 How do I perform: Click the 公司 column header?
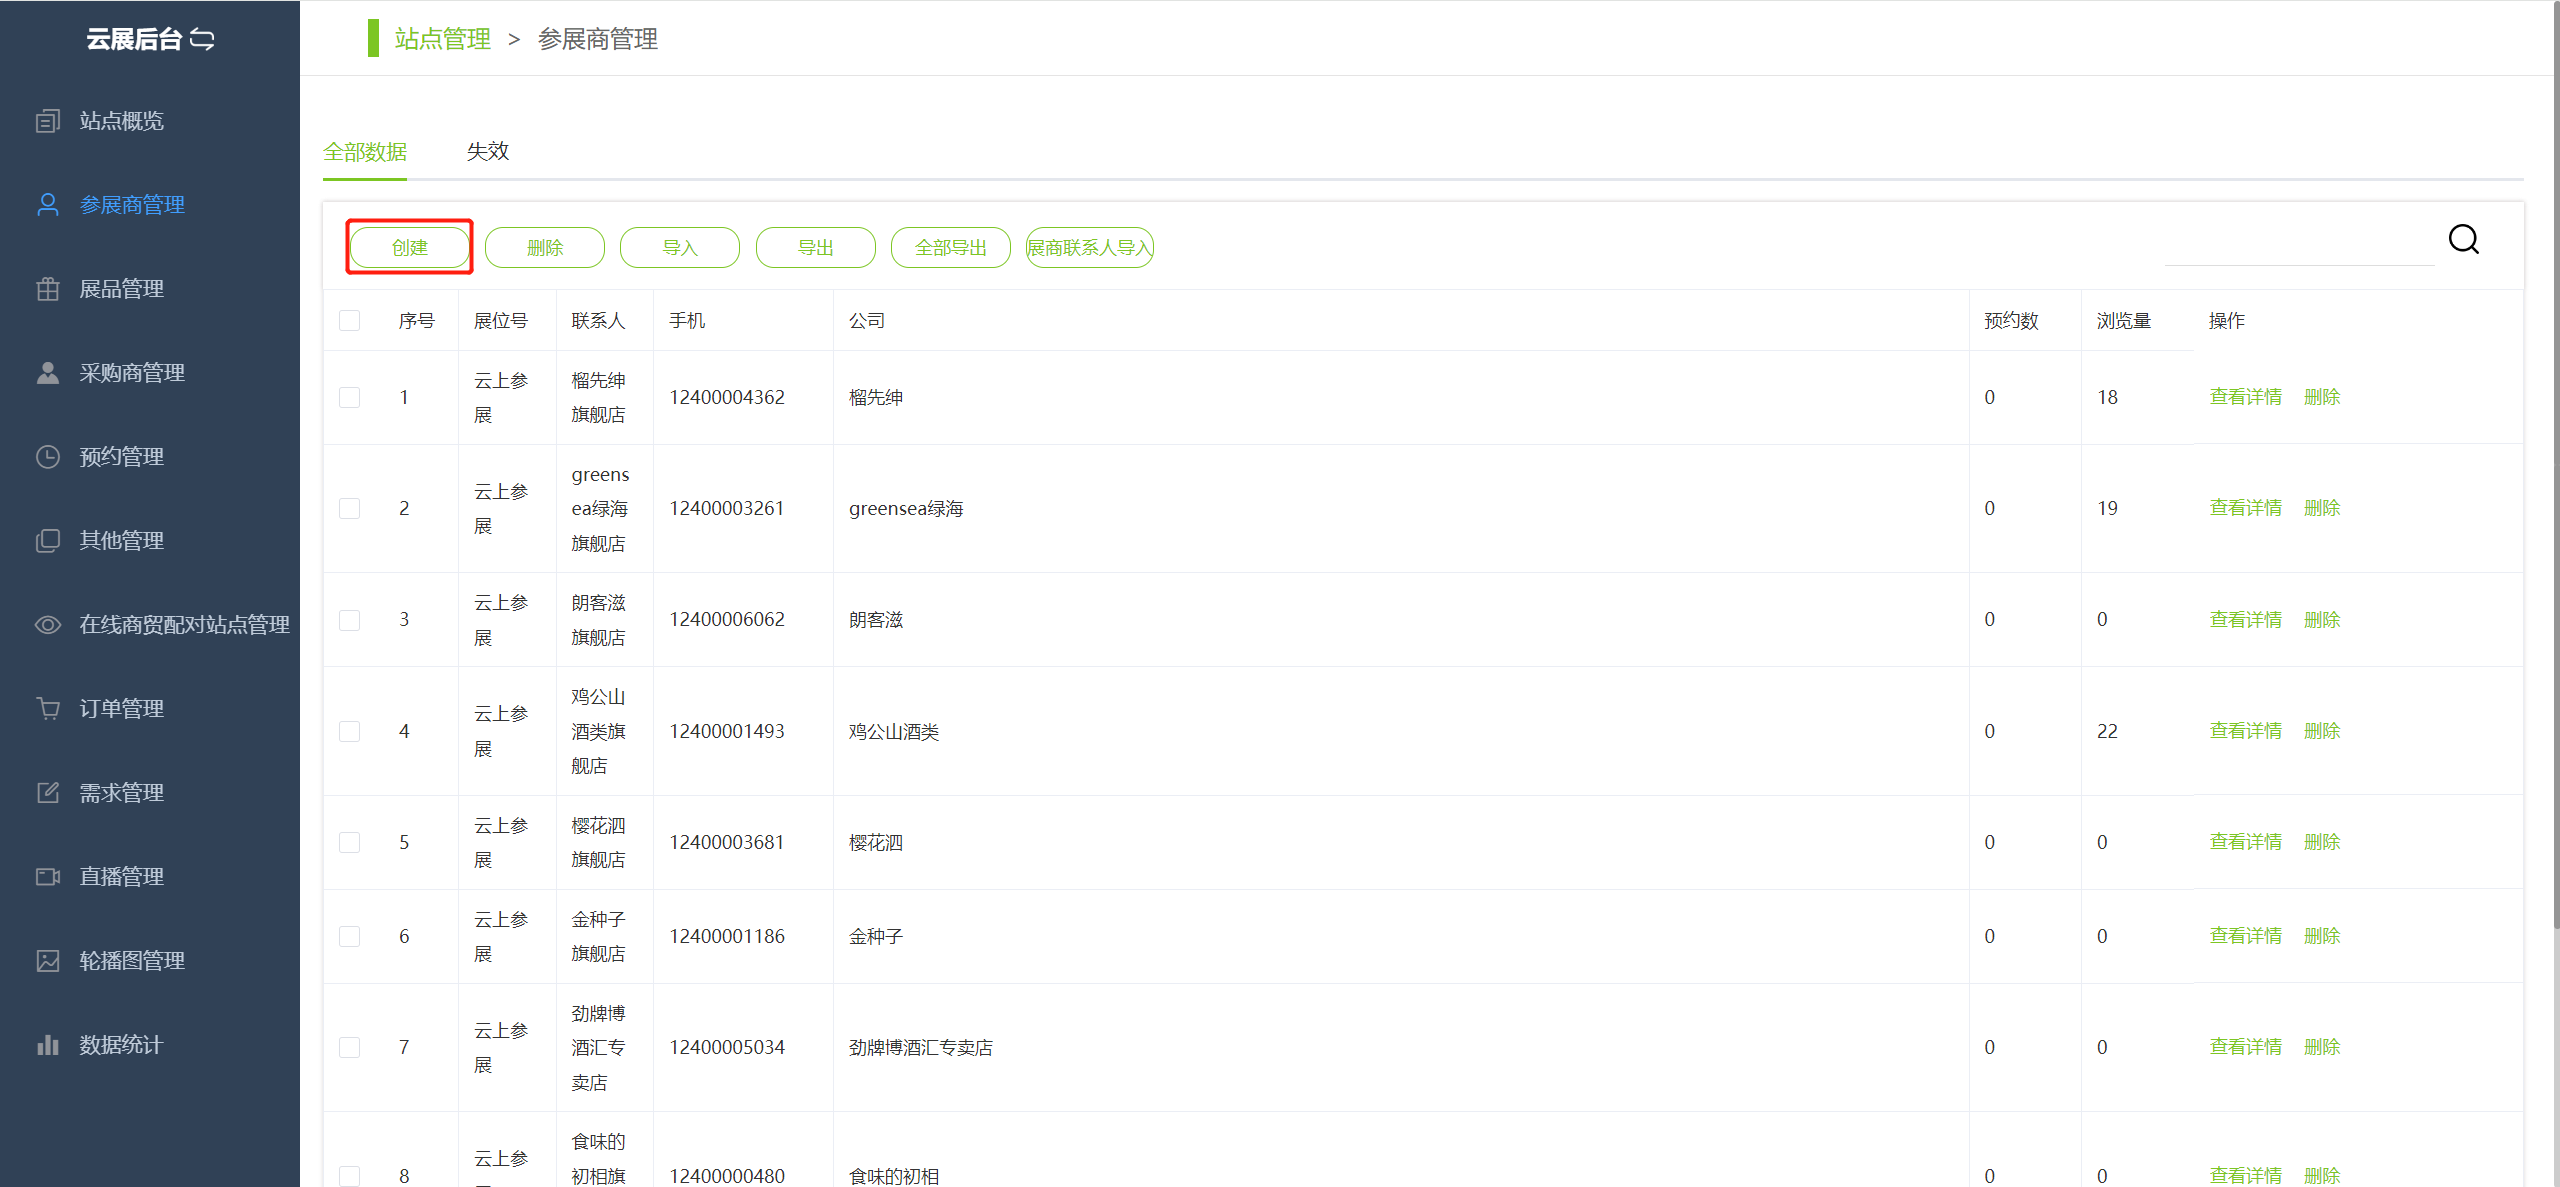coord(867,320)
